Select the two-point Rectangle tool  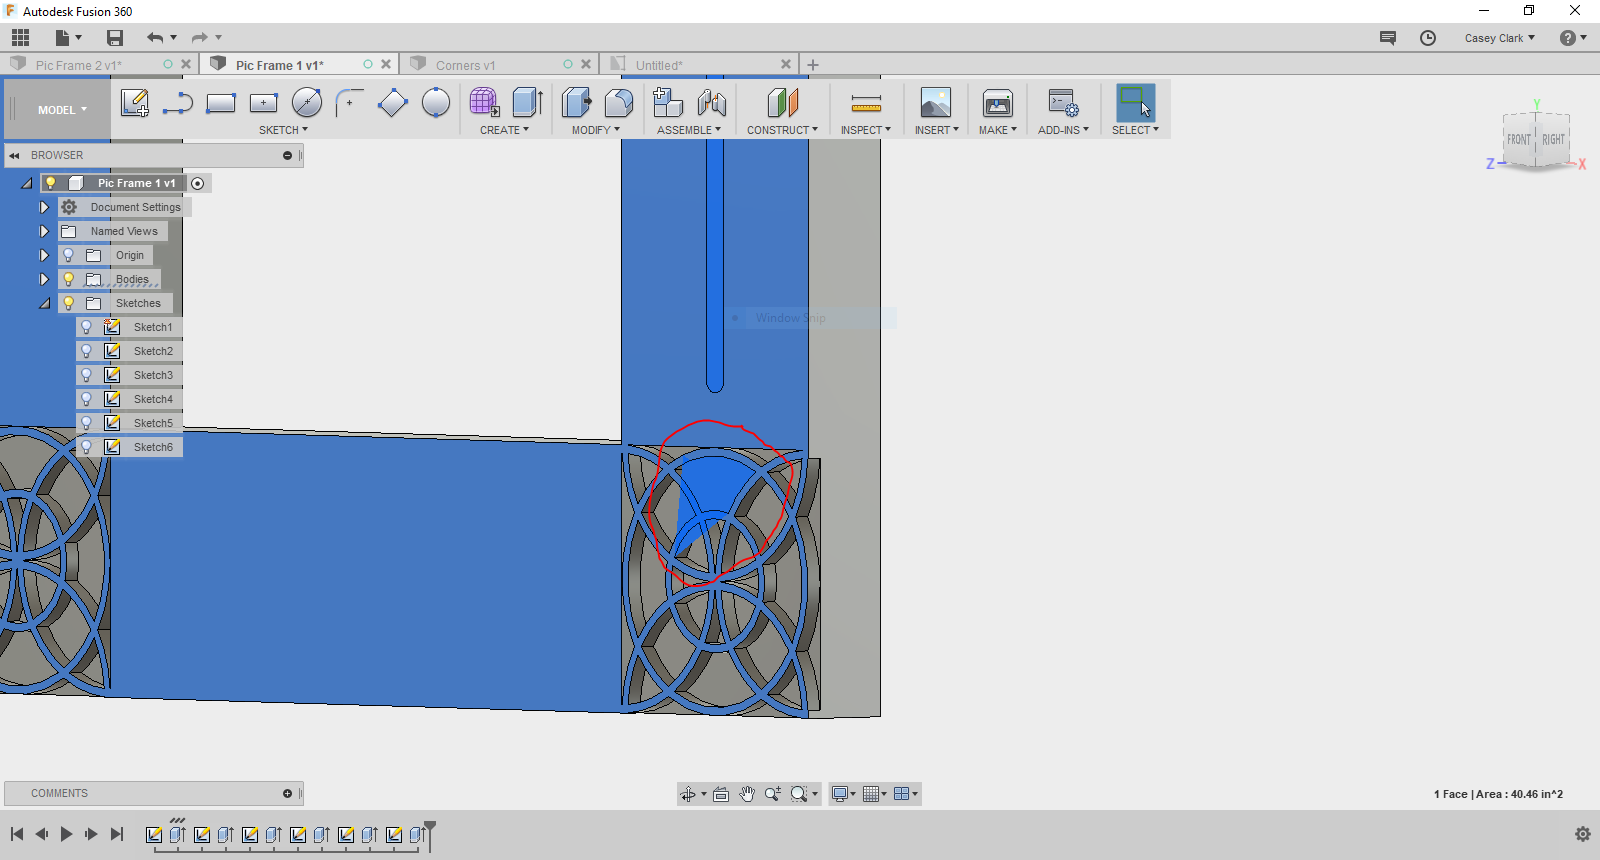[x=220, y=103]
